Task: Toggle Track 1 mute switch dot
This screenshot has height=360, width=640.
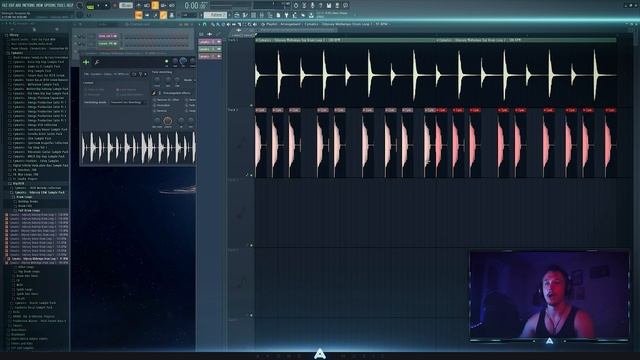Action: point(251,105)
